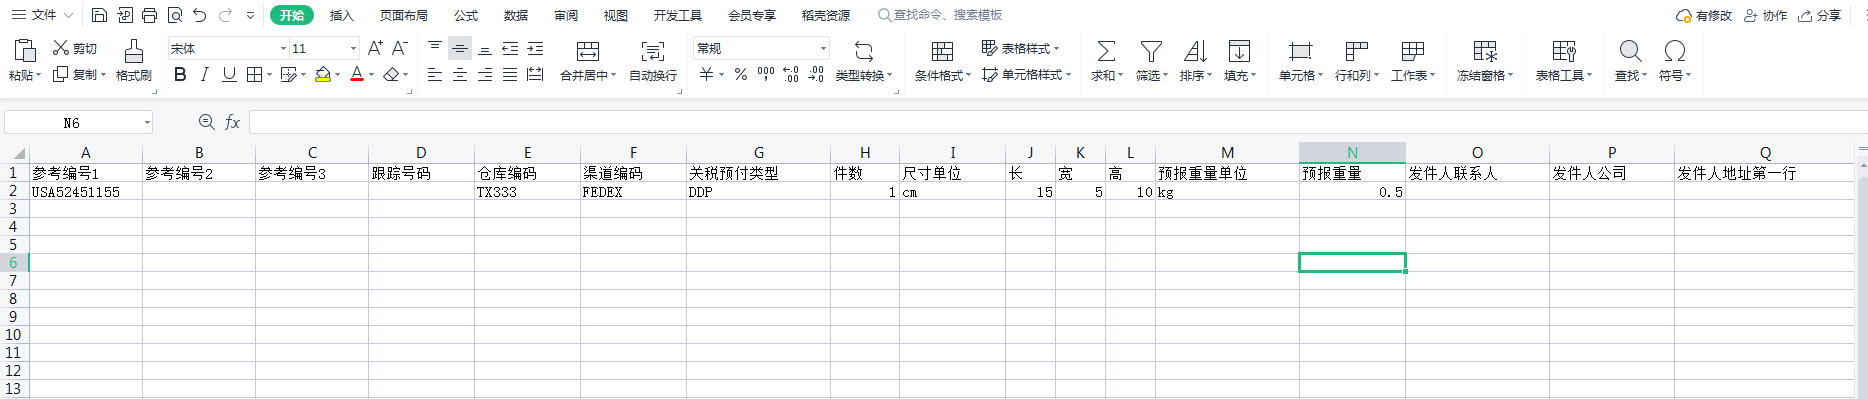Click the Export to PDF icon
Image resolution: width=1868 pixels, height=399 pixels.
click(x=125, y=15)
